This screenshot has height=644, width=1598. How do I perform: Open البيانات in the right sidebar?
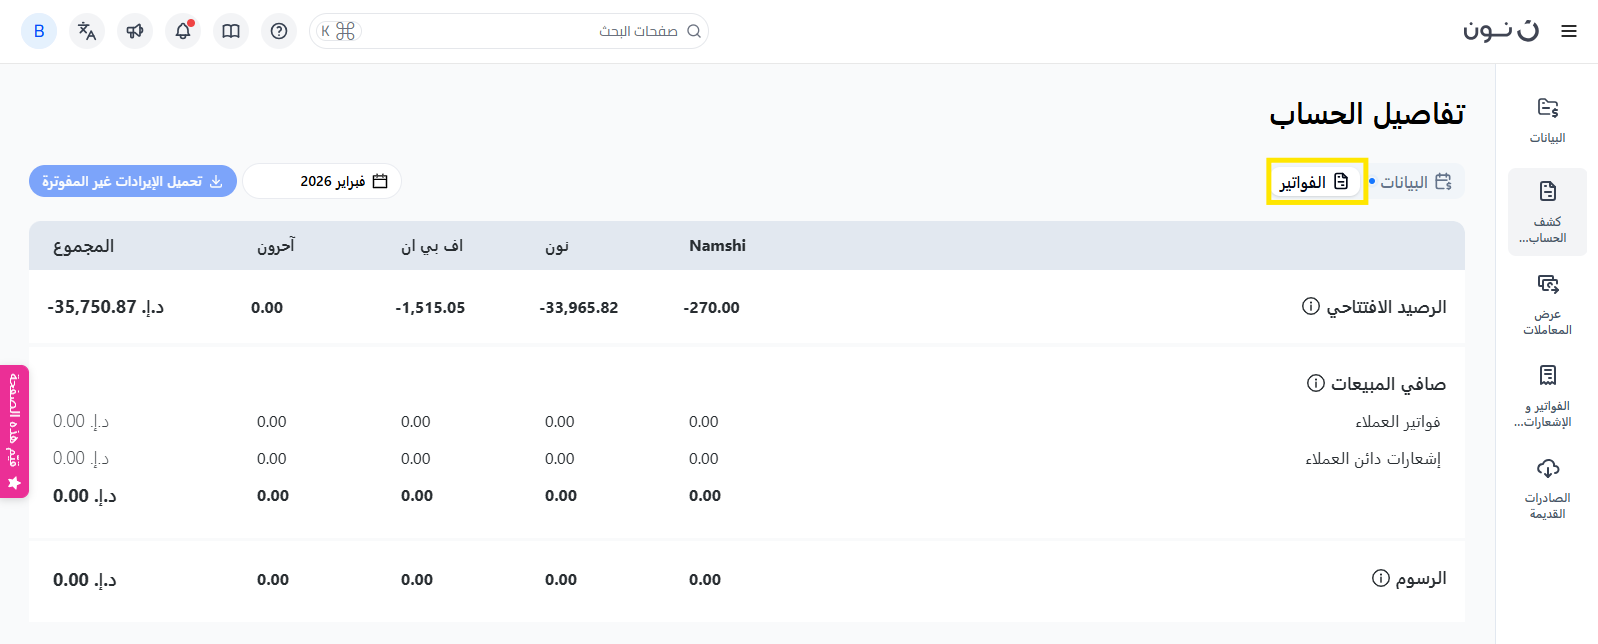[1547, 120]
